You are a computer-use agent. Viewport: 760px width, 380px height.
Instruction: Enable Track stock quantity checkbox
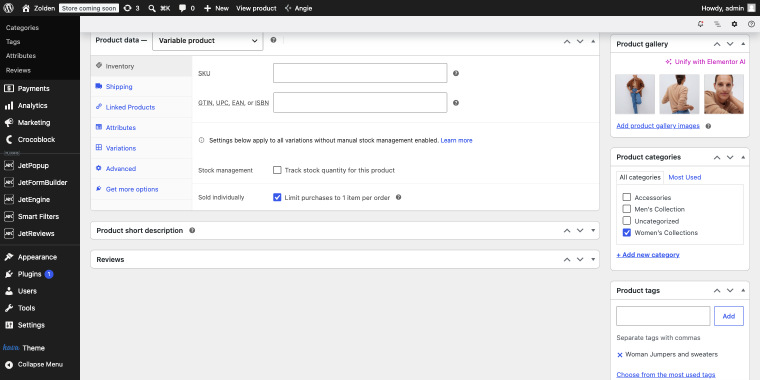277,170
